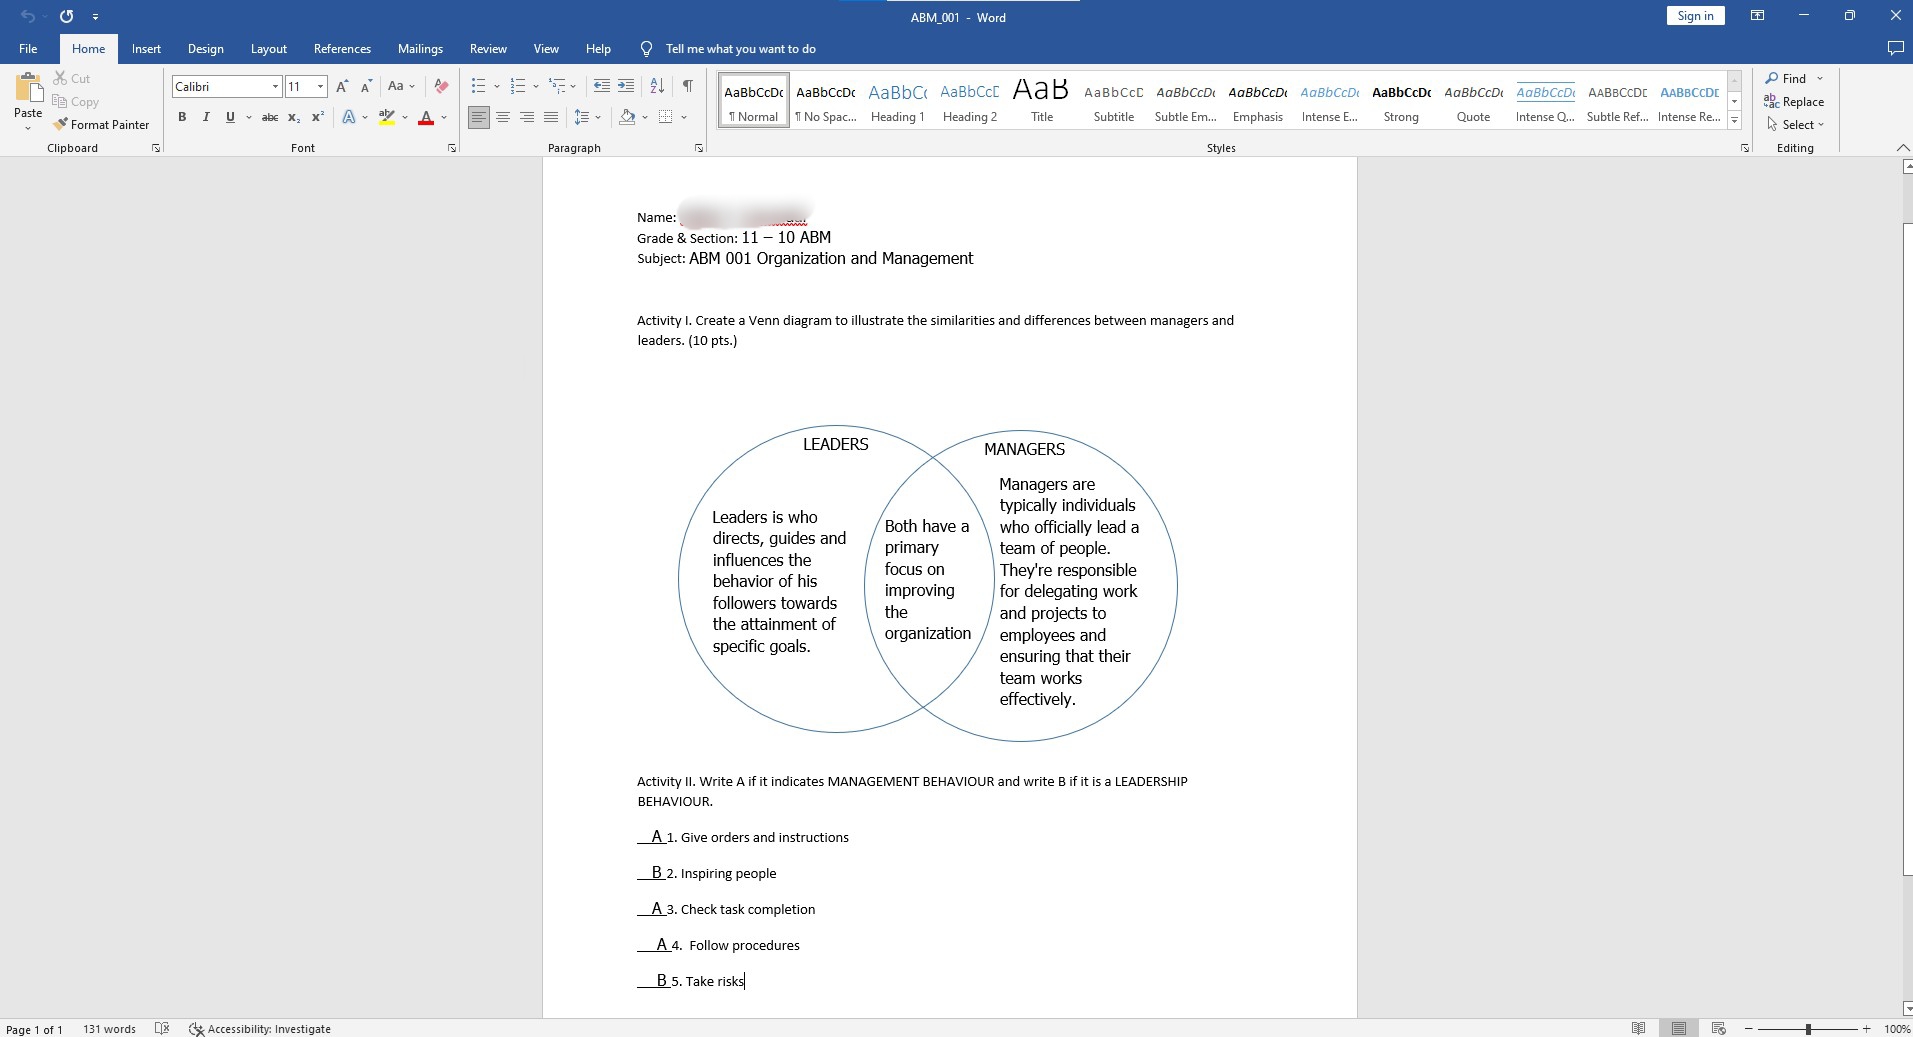Expand the font size dropdown
Image resolution: width=1913 pixels, height=1037 pixels.
point(320,87)
